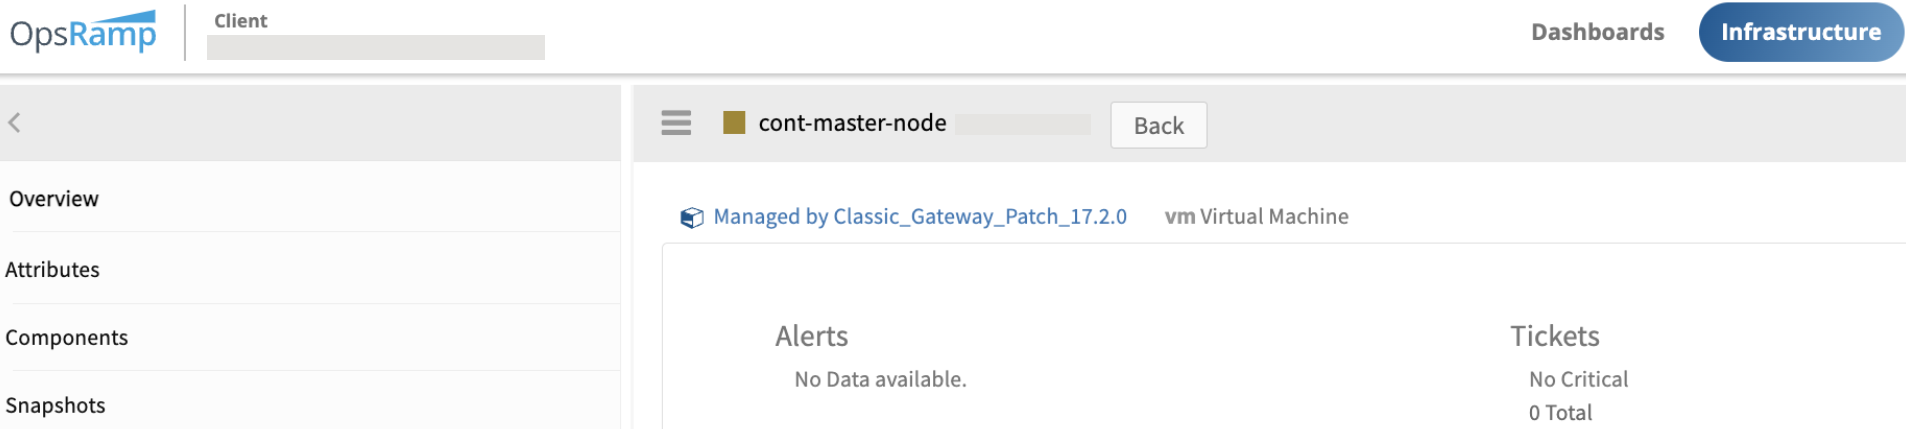The height and width of the screenshot is (429, 1906).
Task: Click the Back button
Action: (1158, 125)
